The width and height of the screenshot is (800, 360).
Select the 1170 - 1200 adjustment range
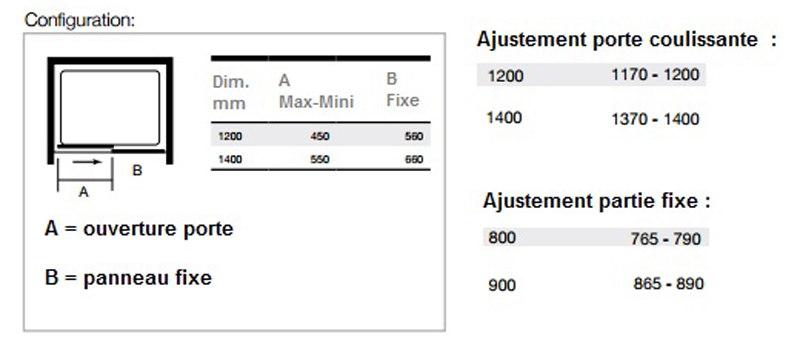click(x=655, y=75)
